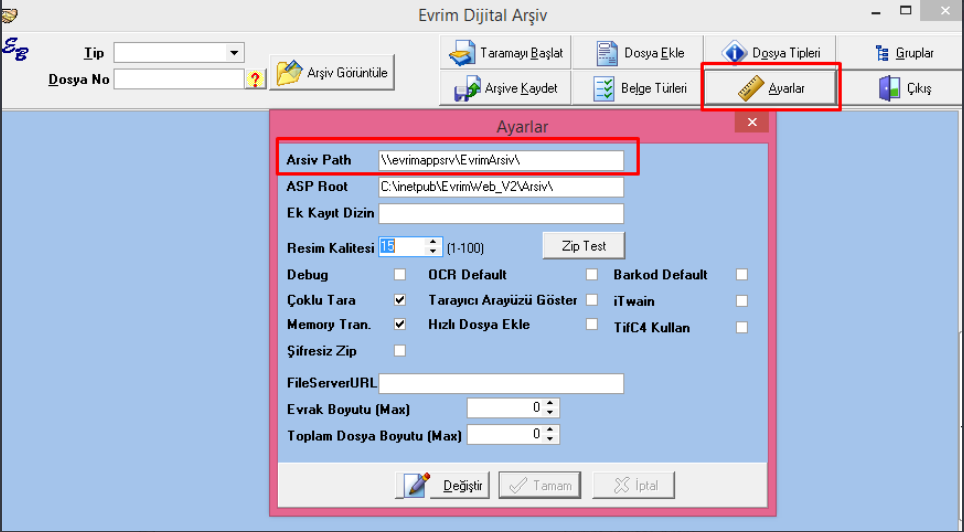The image size is (964, 532).
Task: Enable the Debug checkbox
Action: coord(400,275)
